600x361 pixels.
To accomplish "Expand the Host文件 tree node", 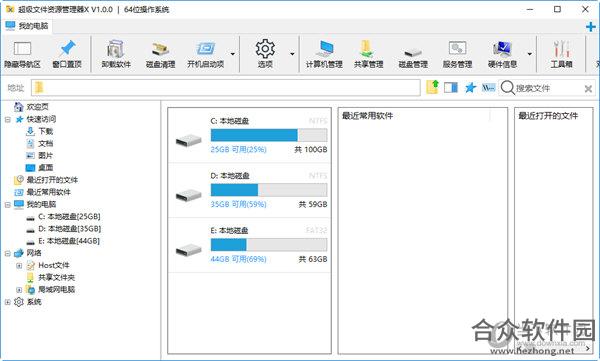I will coord(19,265).
